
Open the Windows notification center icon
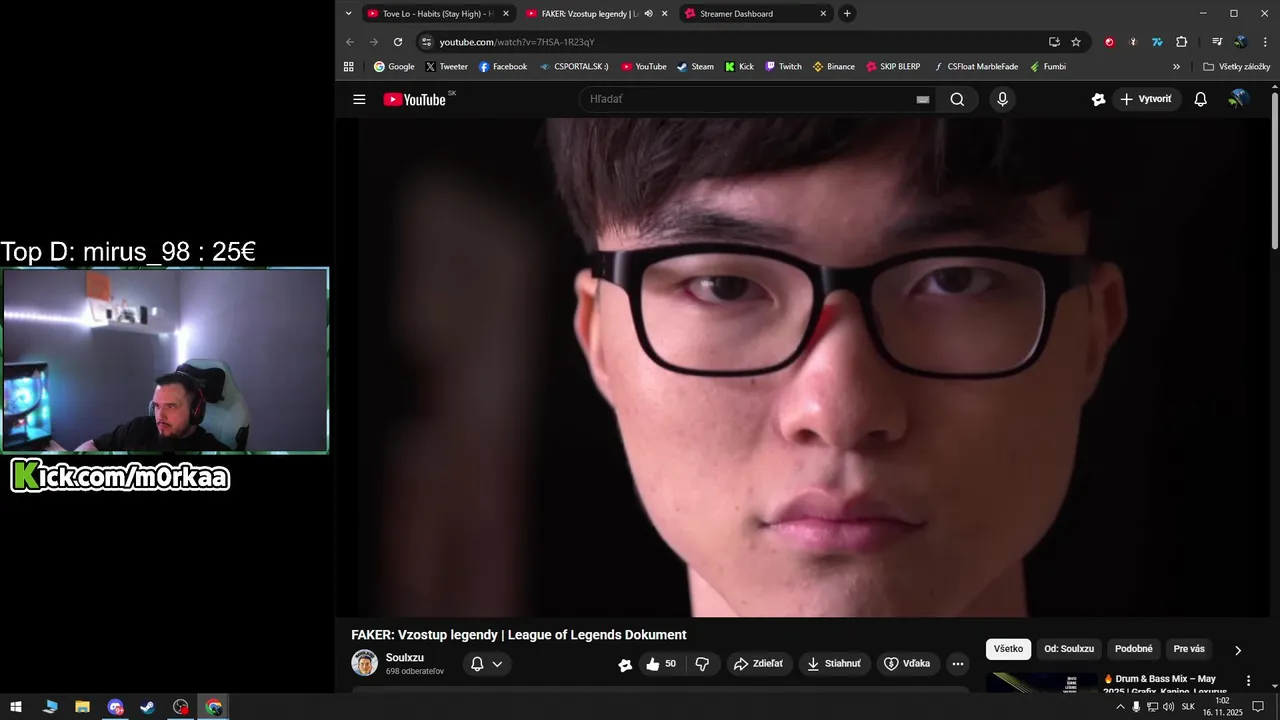point(1258,707)
